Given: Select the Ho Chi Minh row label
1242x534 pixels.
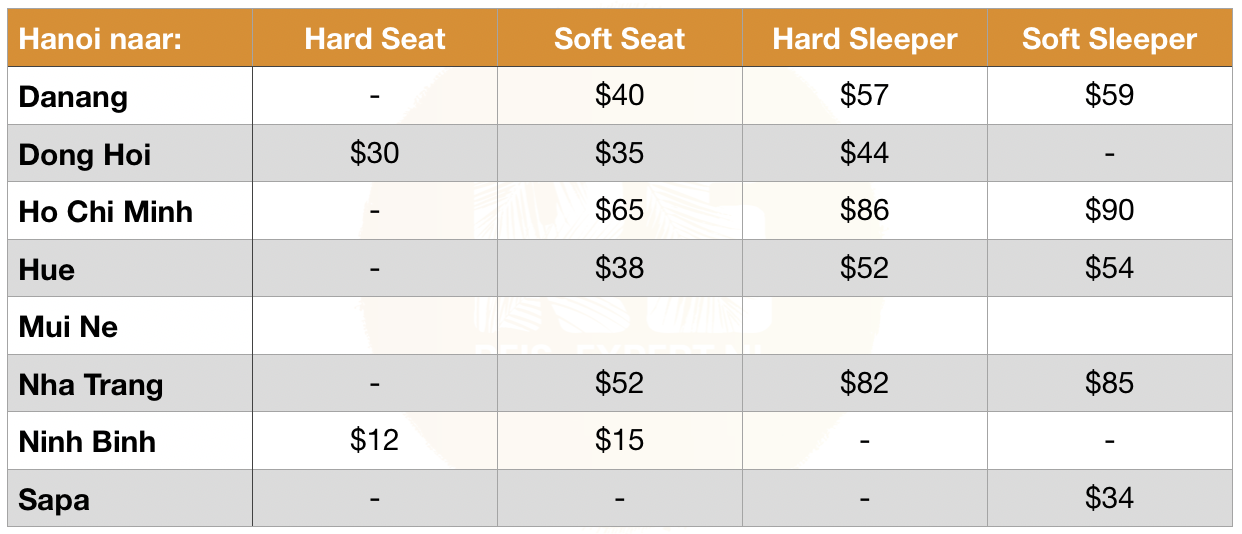Looking at the screenshot, I should 106,212.
